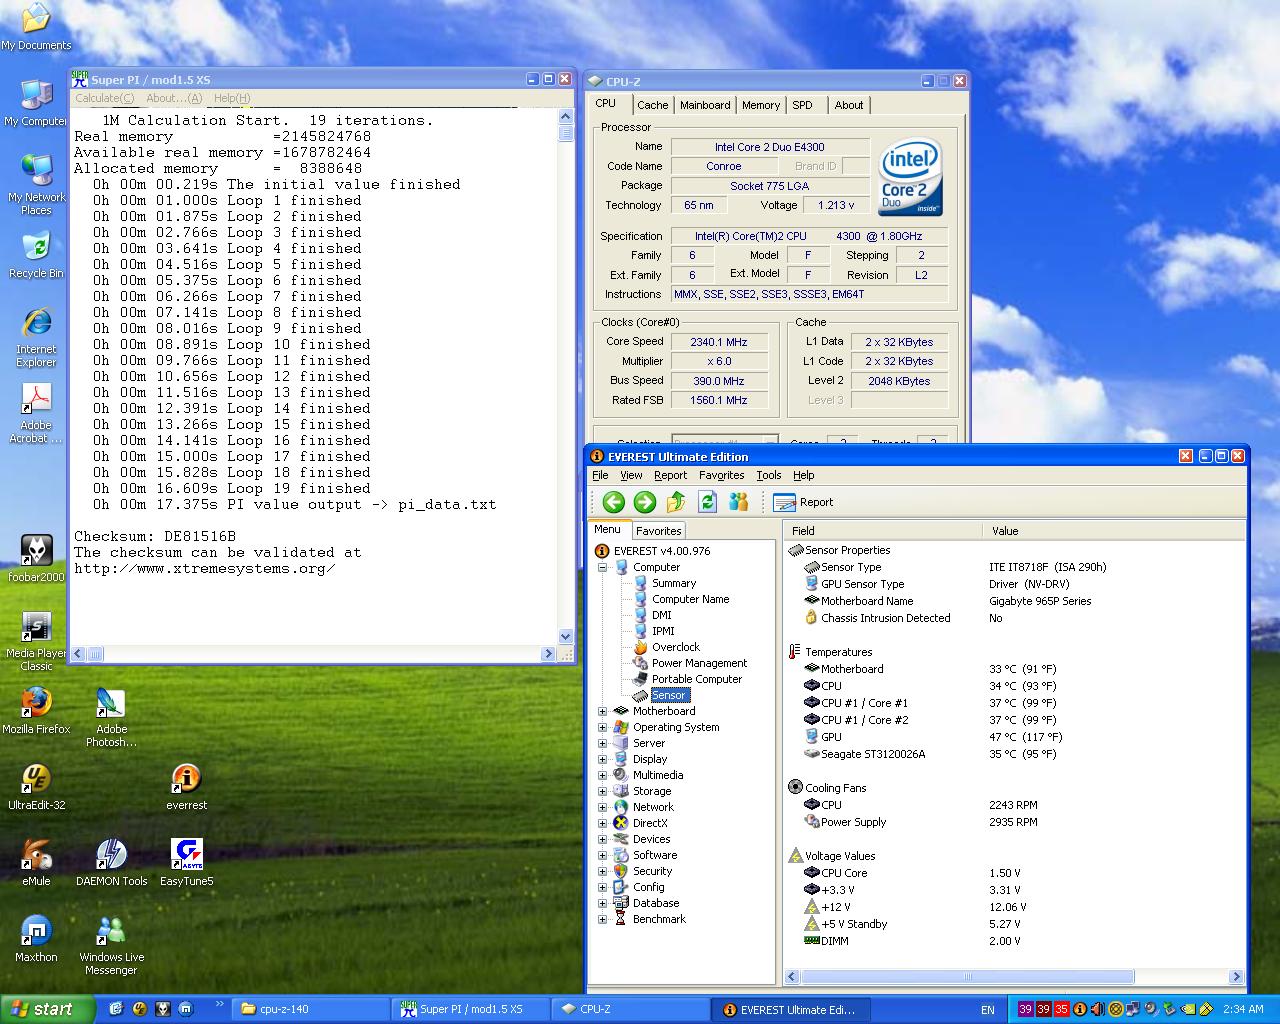Viewport: 1280px width, 1024px height.
Task: Switch to the Mainboard tab in CPU-Z
Action: click(705, 105)
